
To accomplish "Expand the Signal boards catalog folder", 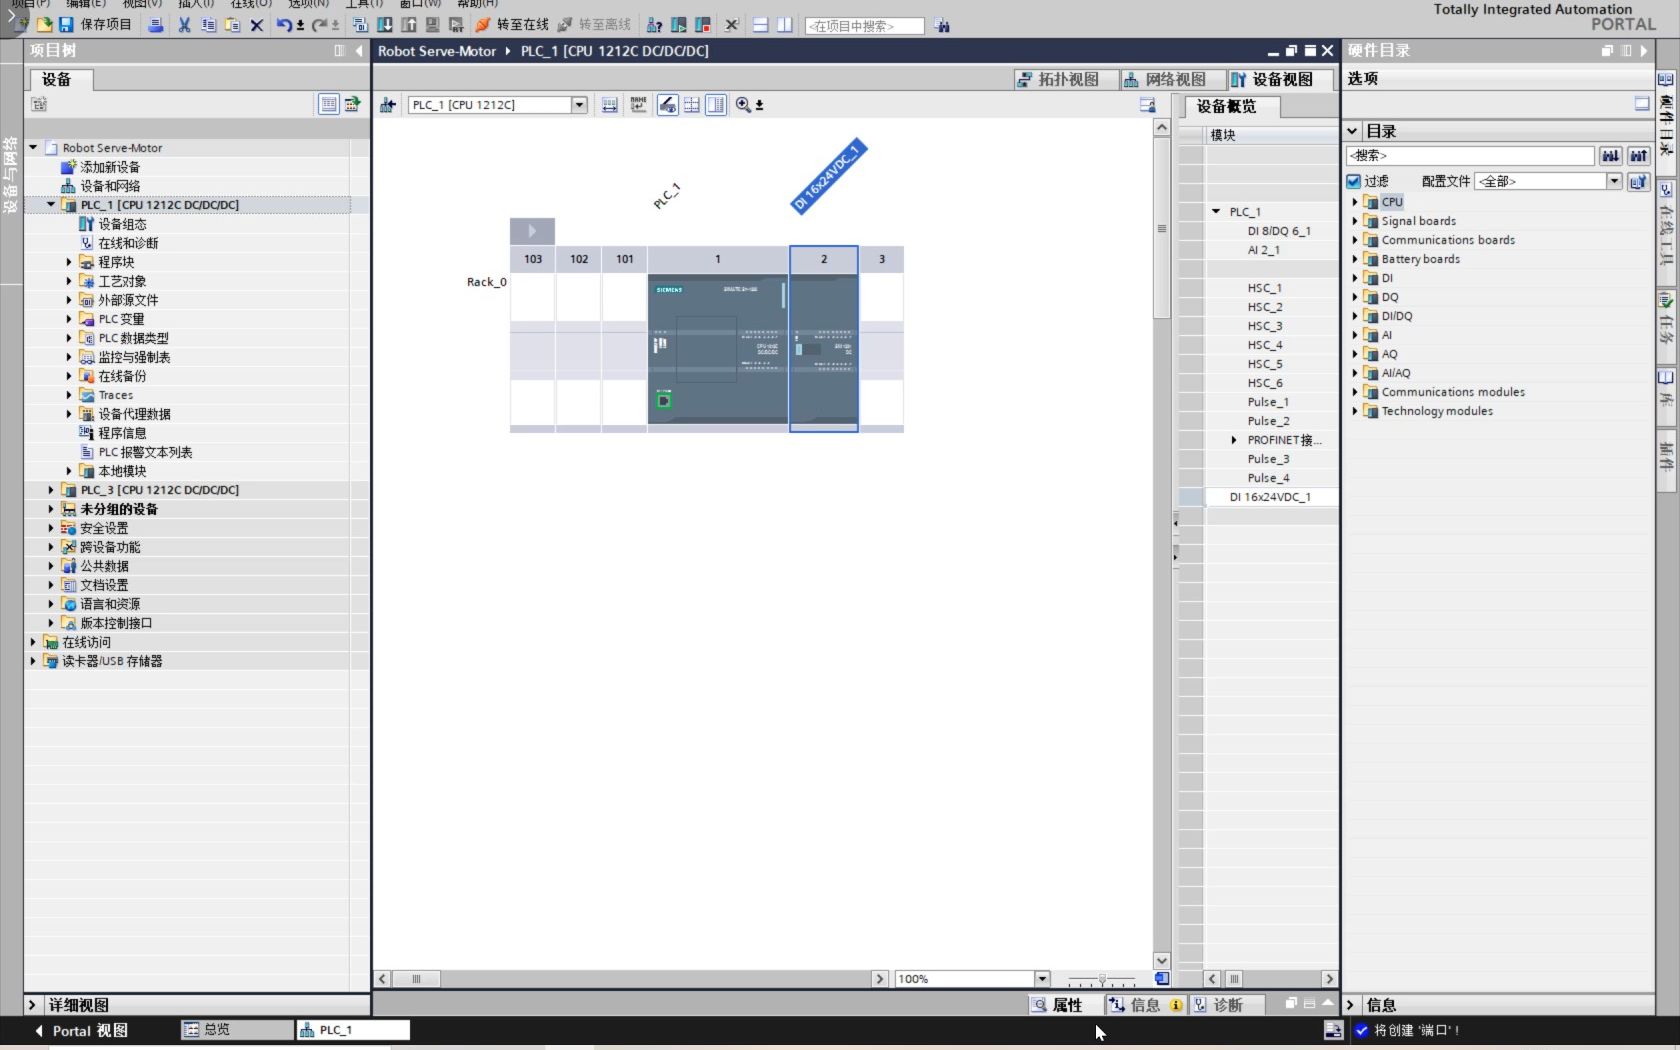I will 1355,221.
